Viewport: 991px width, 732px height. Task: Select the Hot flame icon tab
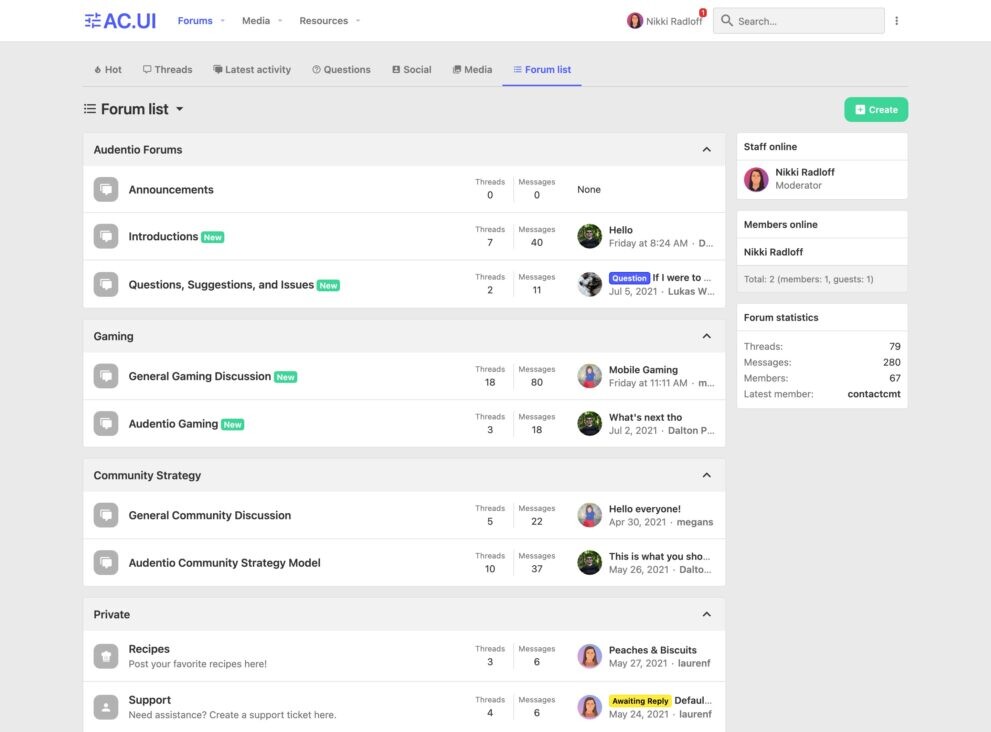tap(96, 69)
